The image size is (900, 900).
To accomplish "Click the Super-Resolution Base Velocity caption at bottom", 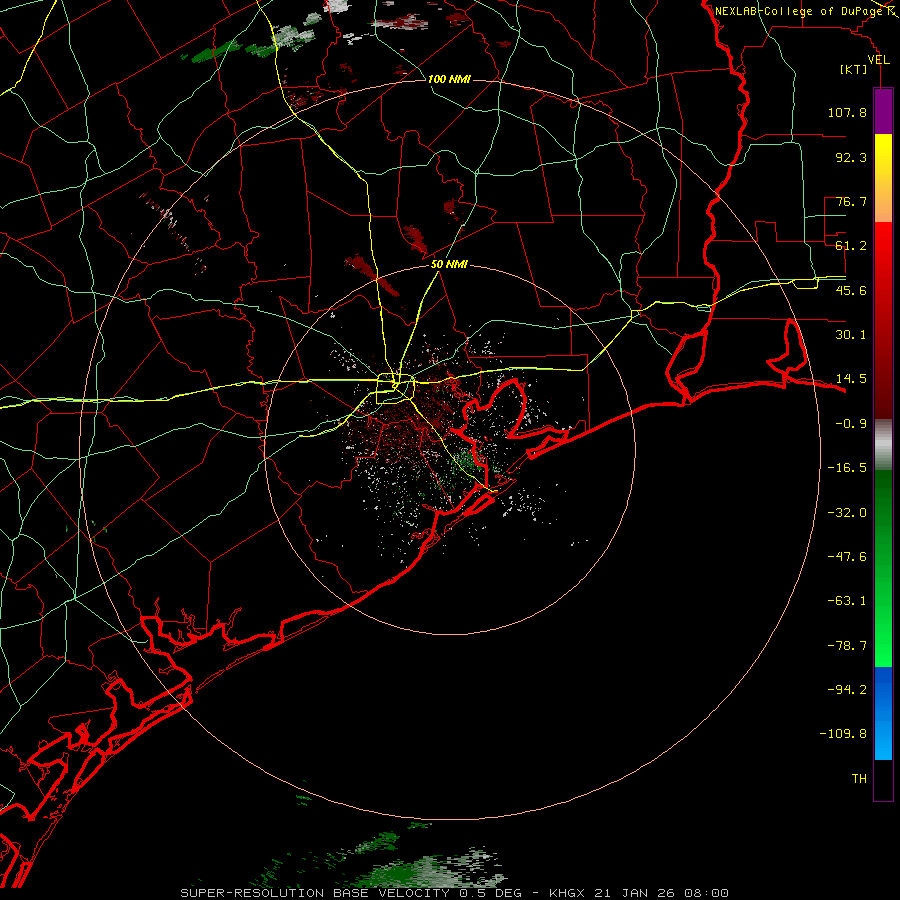I will click(455, 893).
